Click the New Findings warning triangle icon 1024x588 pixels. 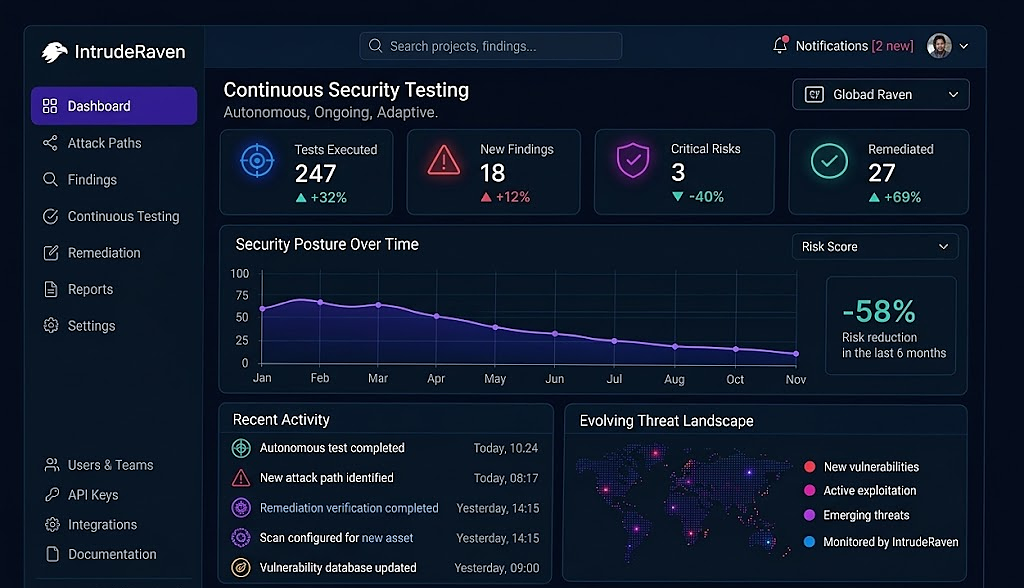[x=444, y=160]
